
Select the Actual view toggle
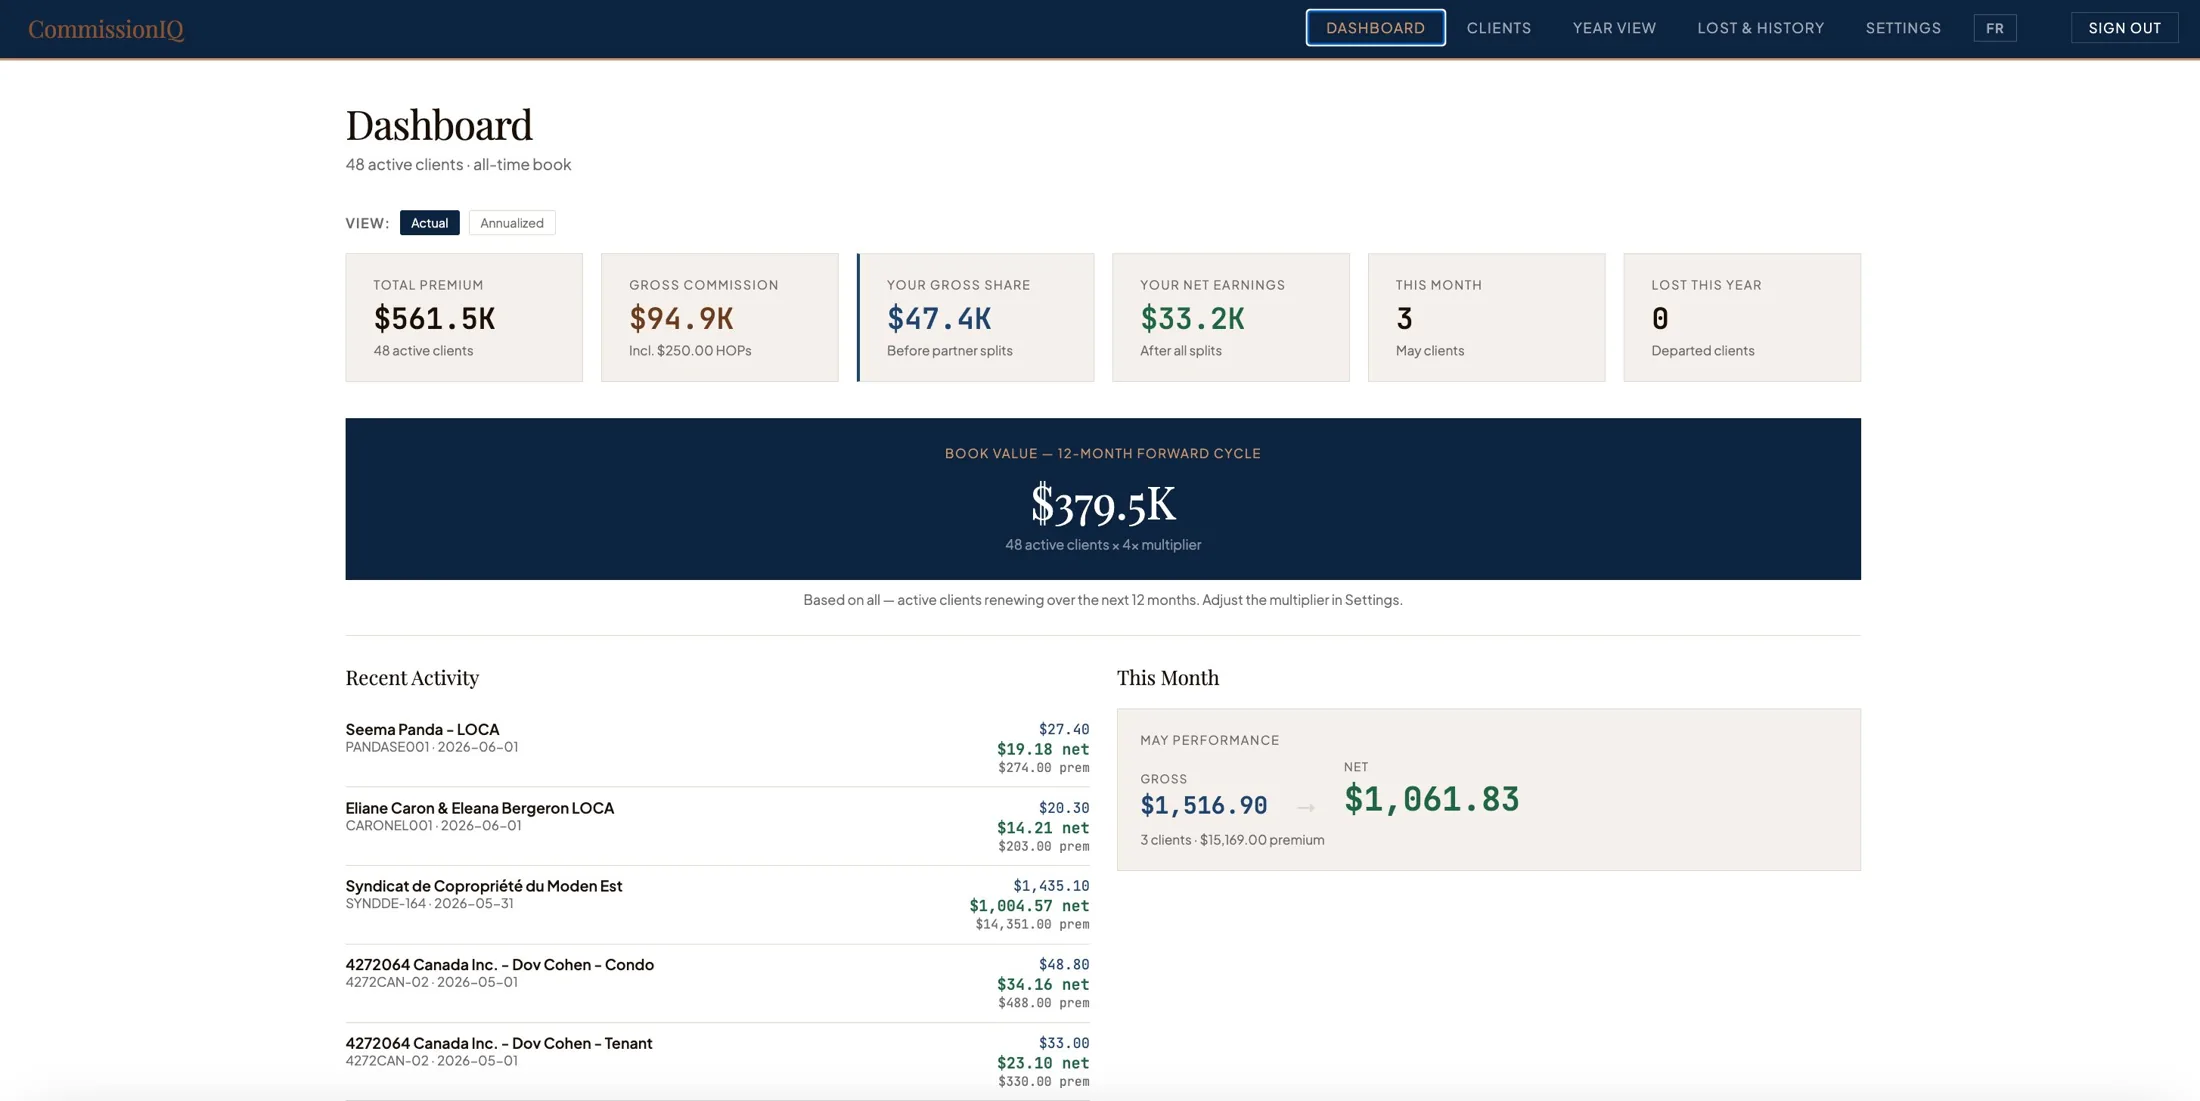point(429,223)
